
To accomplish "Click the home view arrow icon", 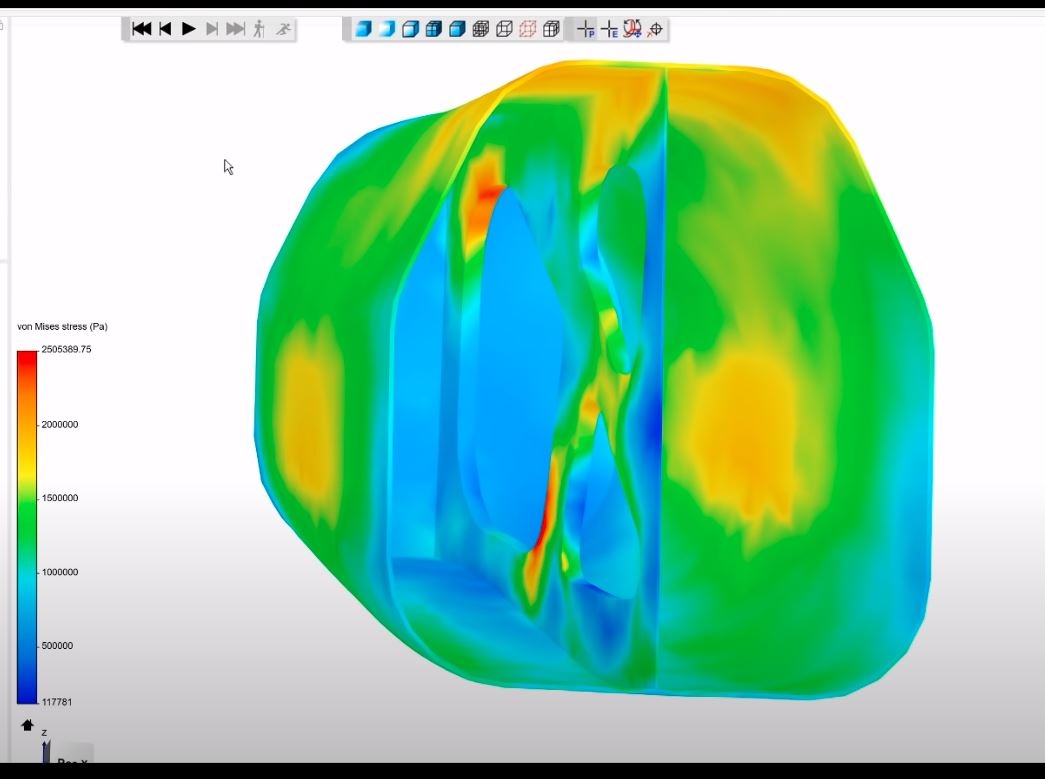I will [27, 725].
